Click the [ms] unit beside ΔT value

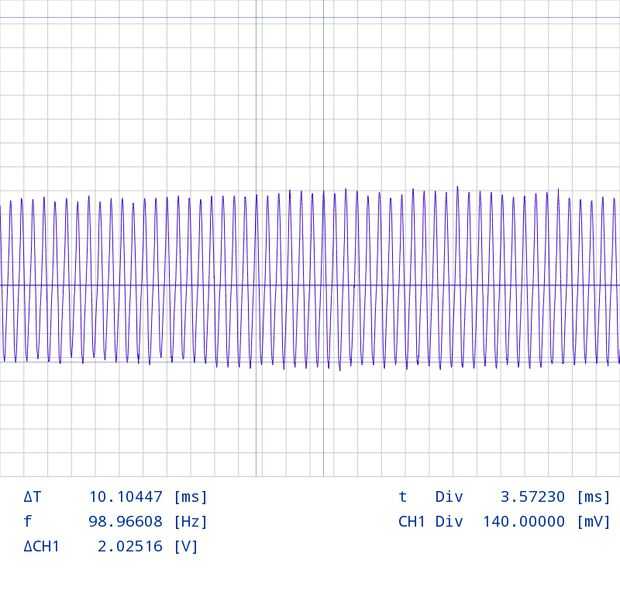click(191, 497)
